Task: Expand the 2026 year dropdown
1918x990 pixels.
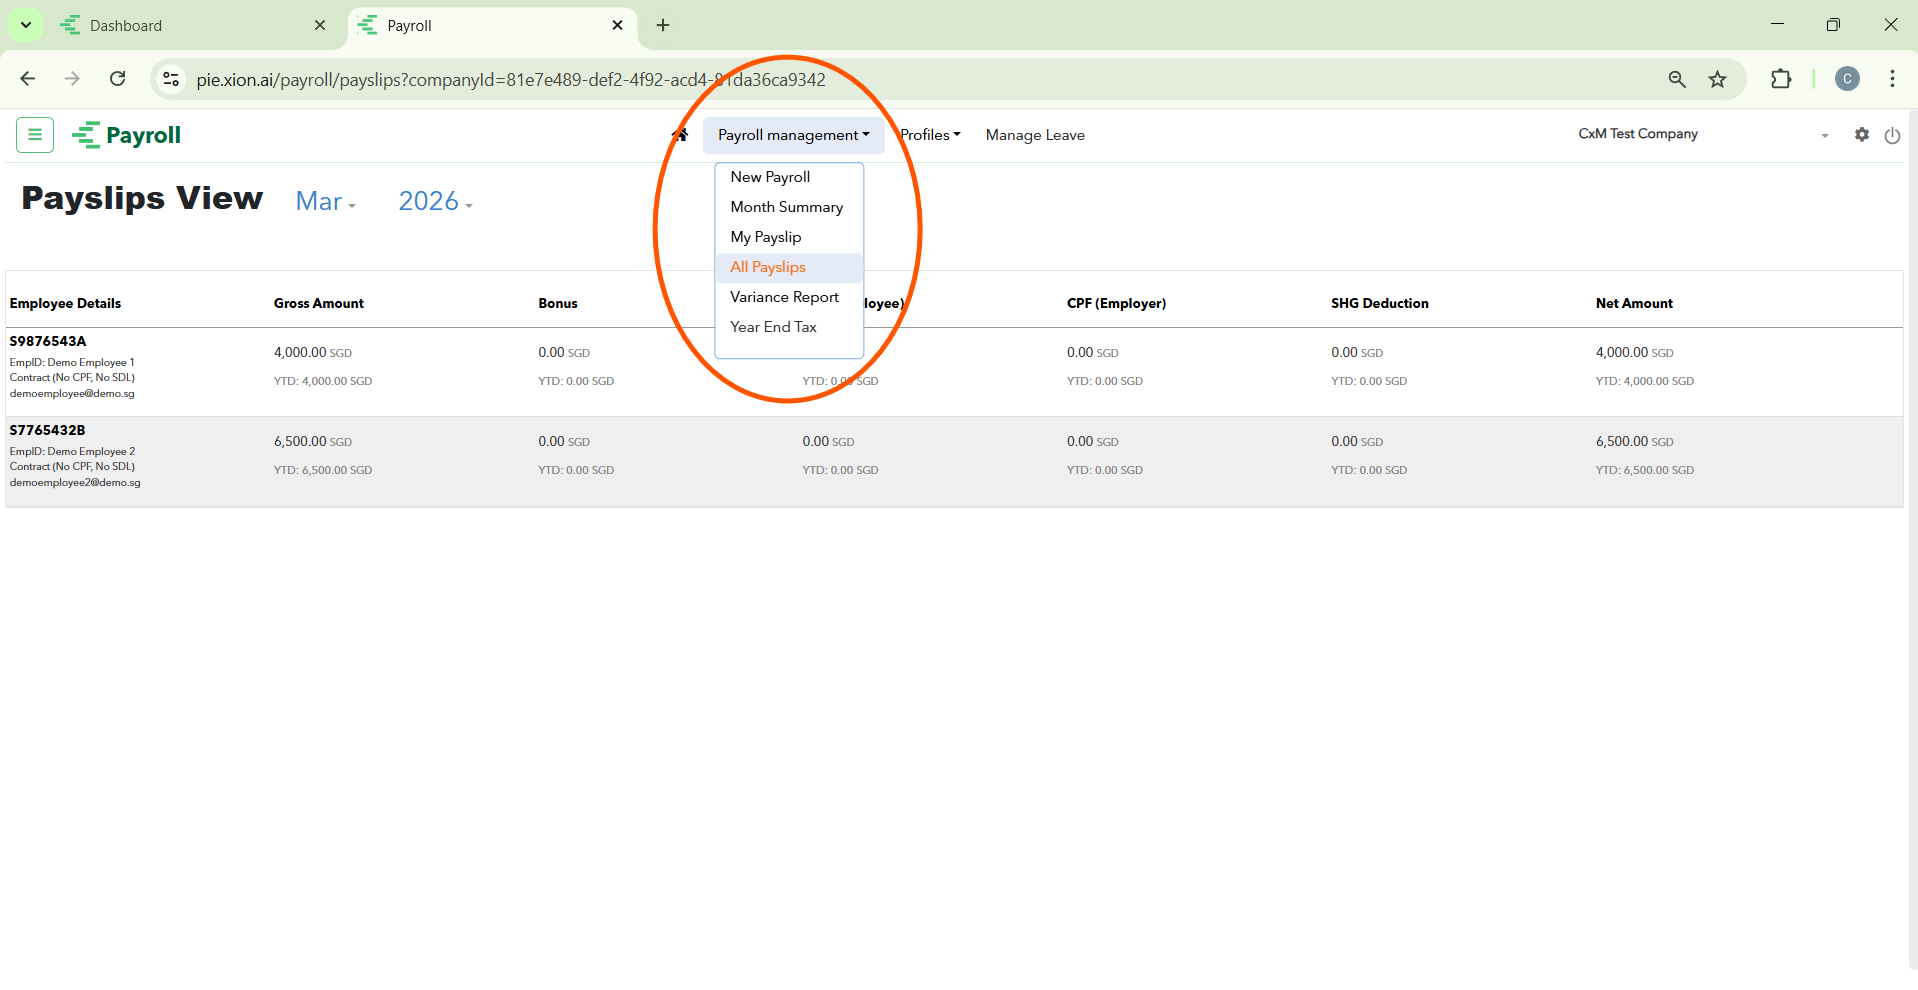Action: 435,202
